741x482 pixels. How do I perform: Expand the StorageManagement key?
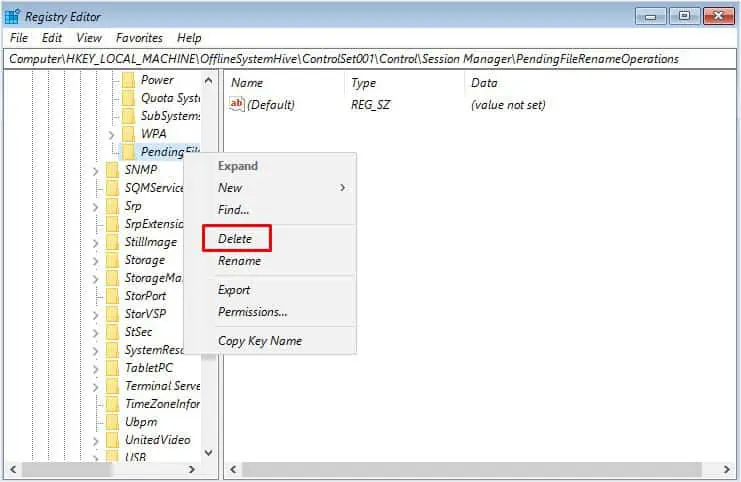(x=95, y=279)
